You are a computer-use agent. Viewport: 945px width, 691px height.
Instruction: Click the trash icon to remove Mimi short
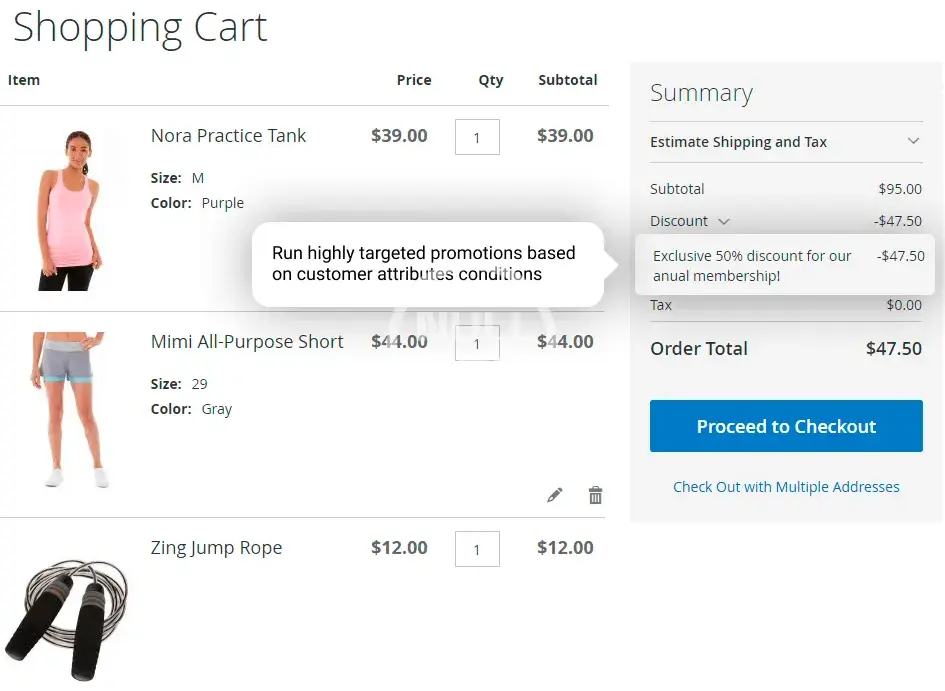[x=595, y=495]
